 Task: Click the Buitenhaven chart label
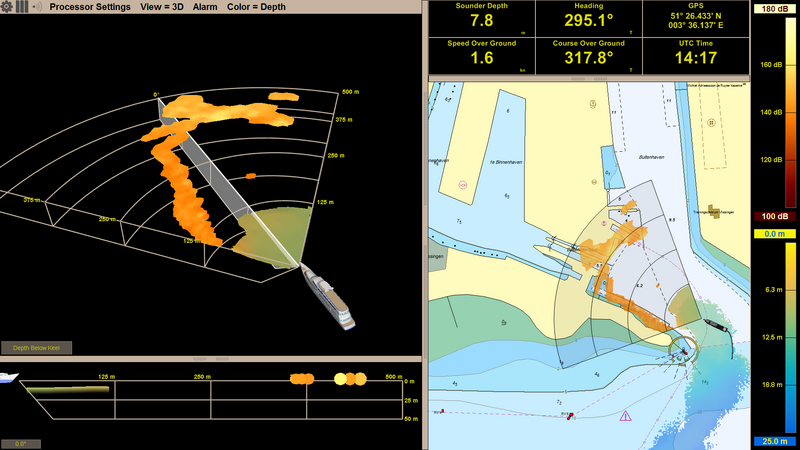[x=652, y=157]
